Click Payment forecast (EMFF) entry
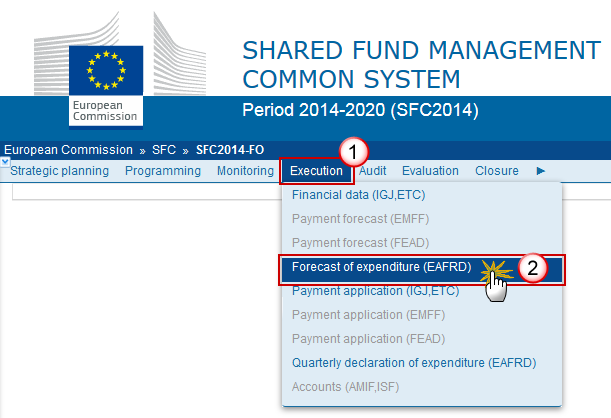611x418 pixels. coord(360,219)
